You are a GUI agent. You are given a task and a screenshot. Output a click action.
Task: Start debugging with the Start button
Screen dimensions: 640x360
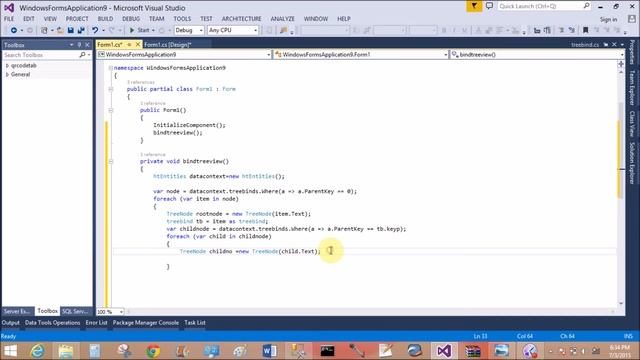pyautogui.click(x=139, y=30)
